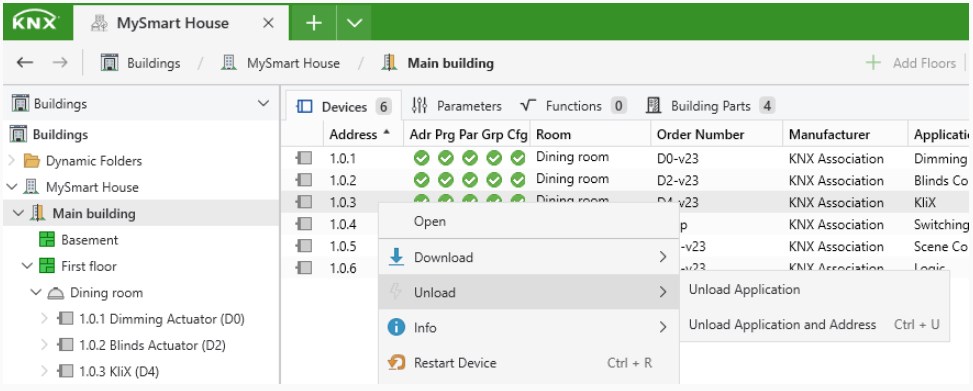Click the Unload context menu item
Screen dimensions: 973x391
coord(529,292)
